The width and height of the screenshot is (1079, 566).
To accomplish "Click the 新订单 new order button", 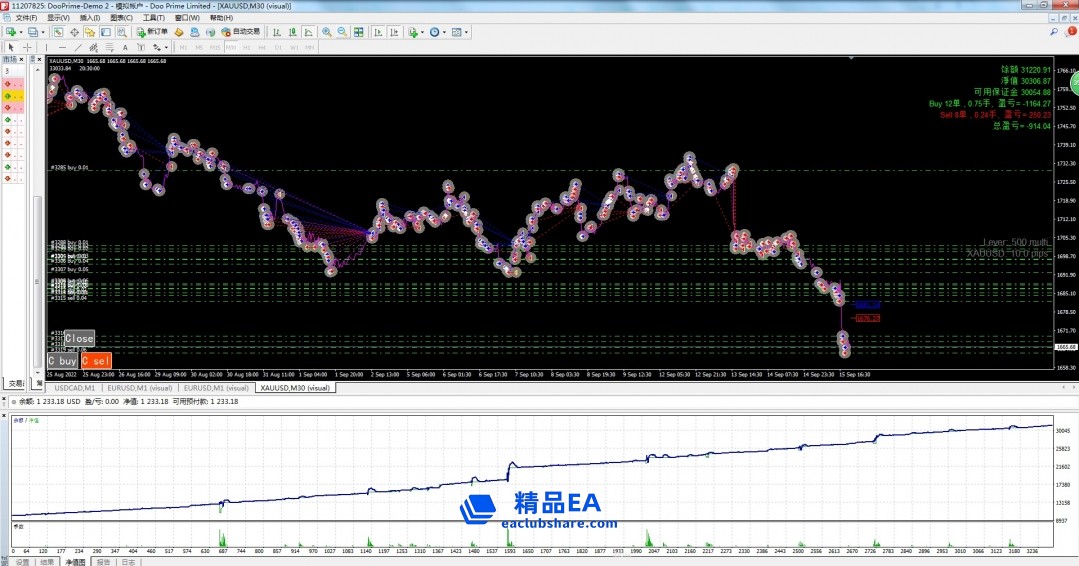I will click(152, 32).
